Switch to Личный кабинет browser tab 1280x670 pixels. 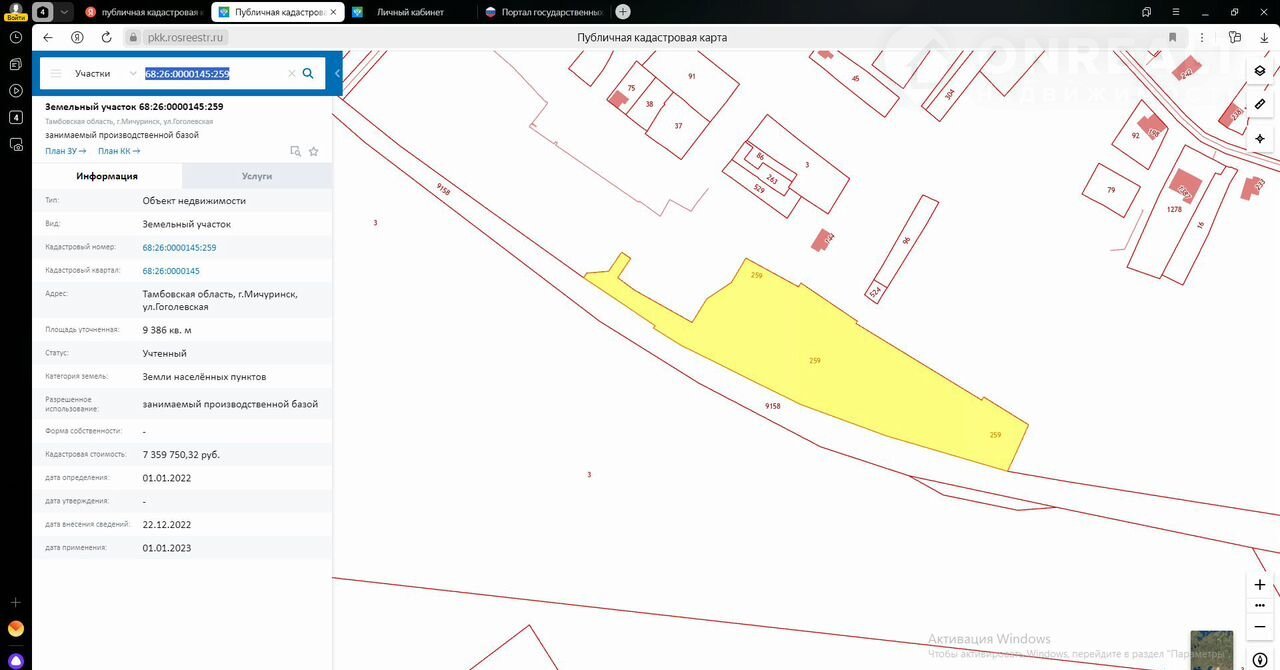click(410, 12)
